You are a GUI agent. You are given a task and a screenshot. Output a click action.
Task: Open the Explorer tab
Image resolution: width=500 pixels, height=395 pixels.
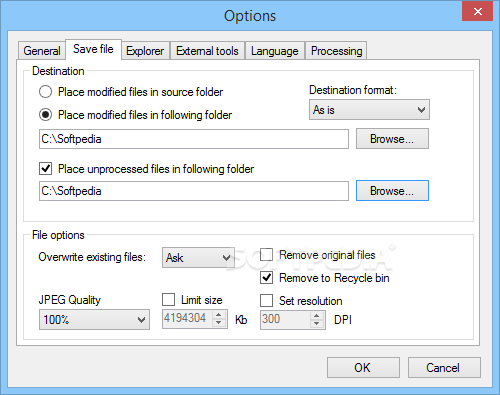[x=145, y=51]
